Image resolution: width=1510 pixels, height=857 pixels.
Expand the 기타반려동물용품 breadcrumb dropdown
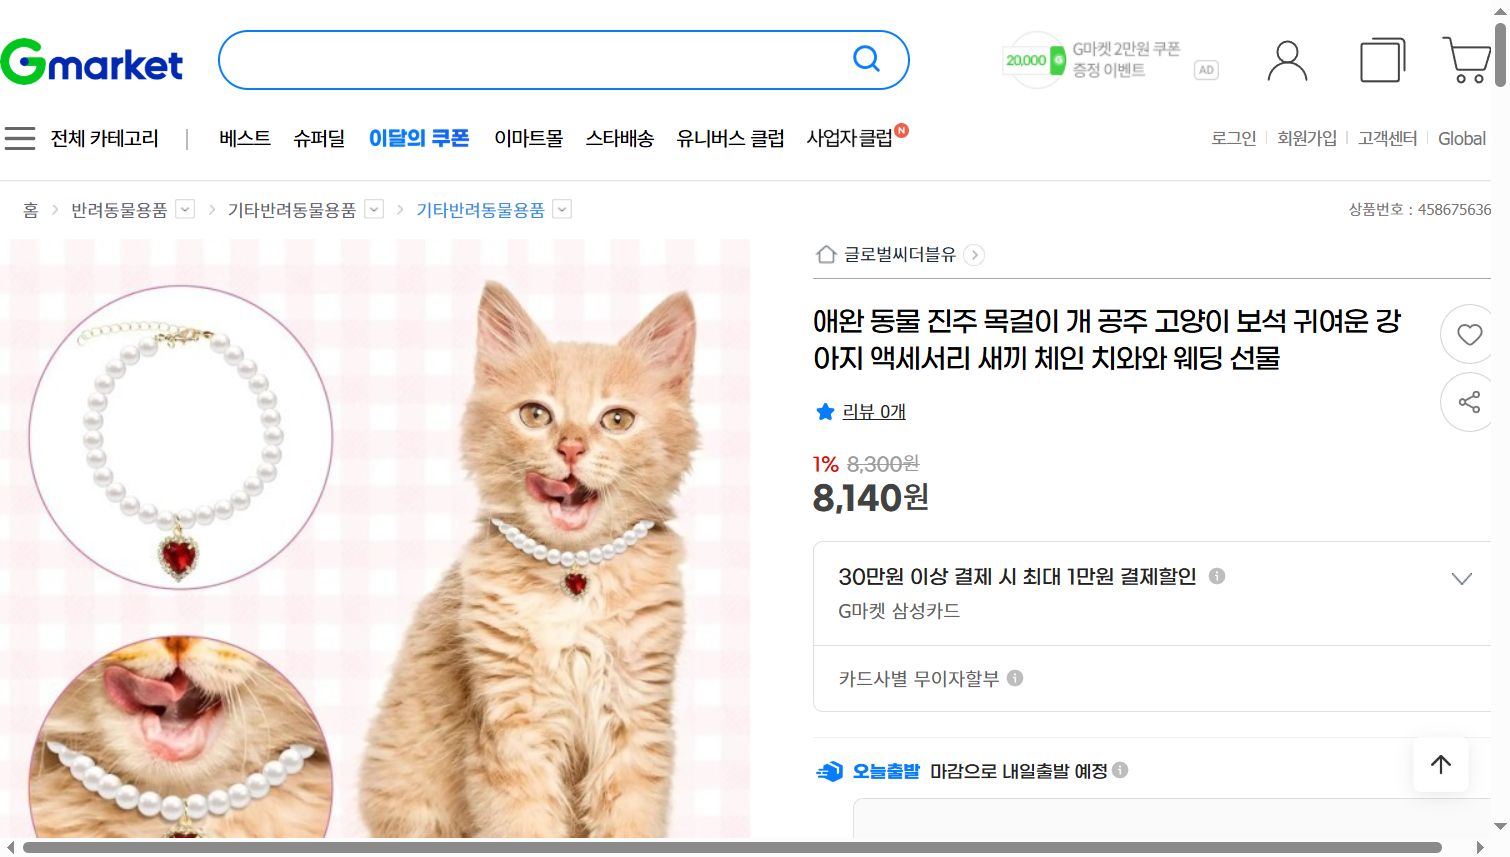(x=374, y=209)
